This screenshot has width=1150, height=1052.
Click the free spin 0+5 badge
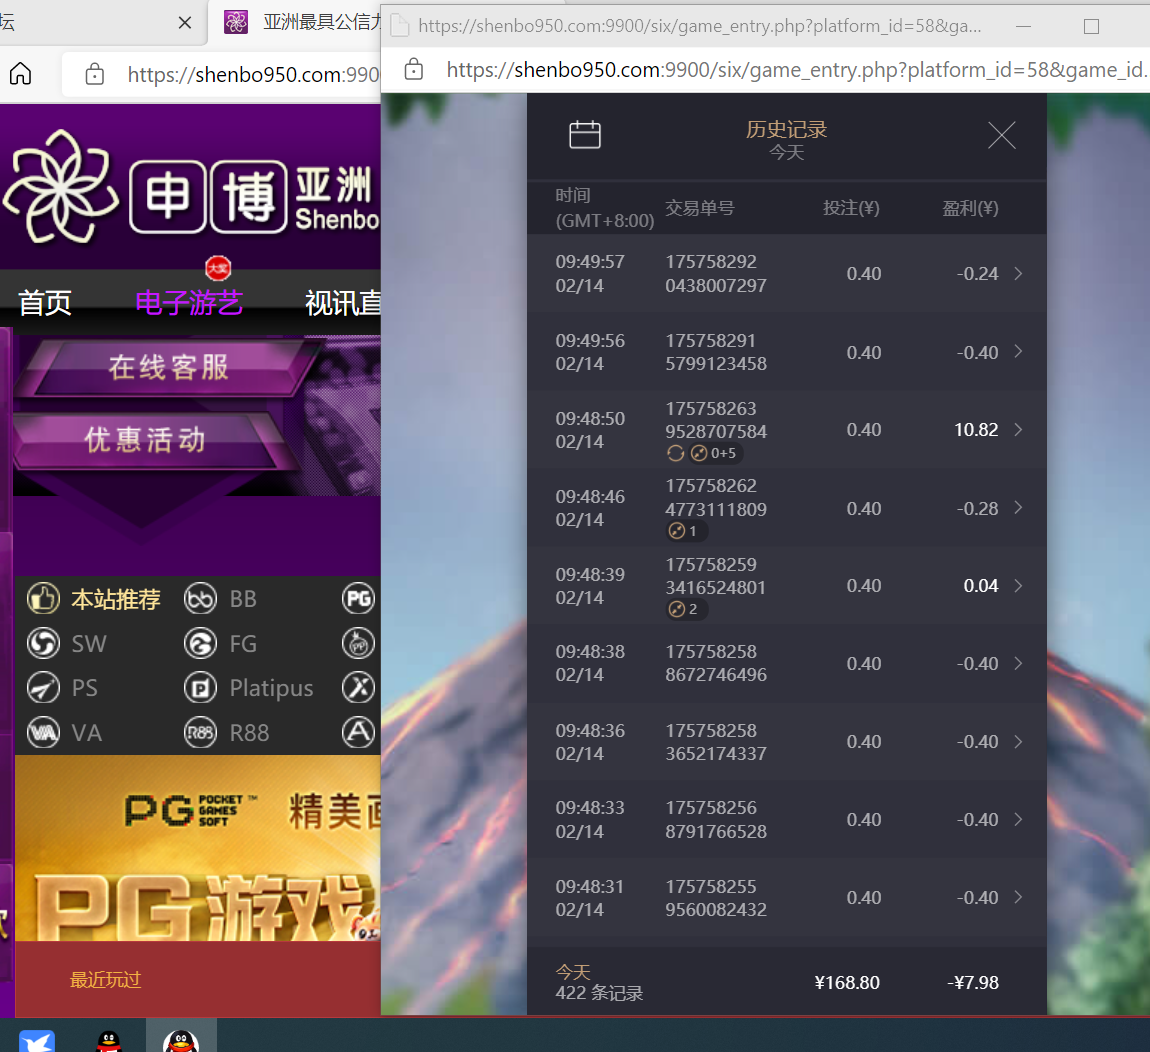click(x=715, y=453)
